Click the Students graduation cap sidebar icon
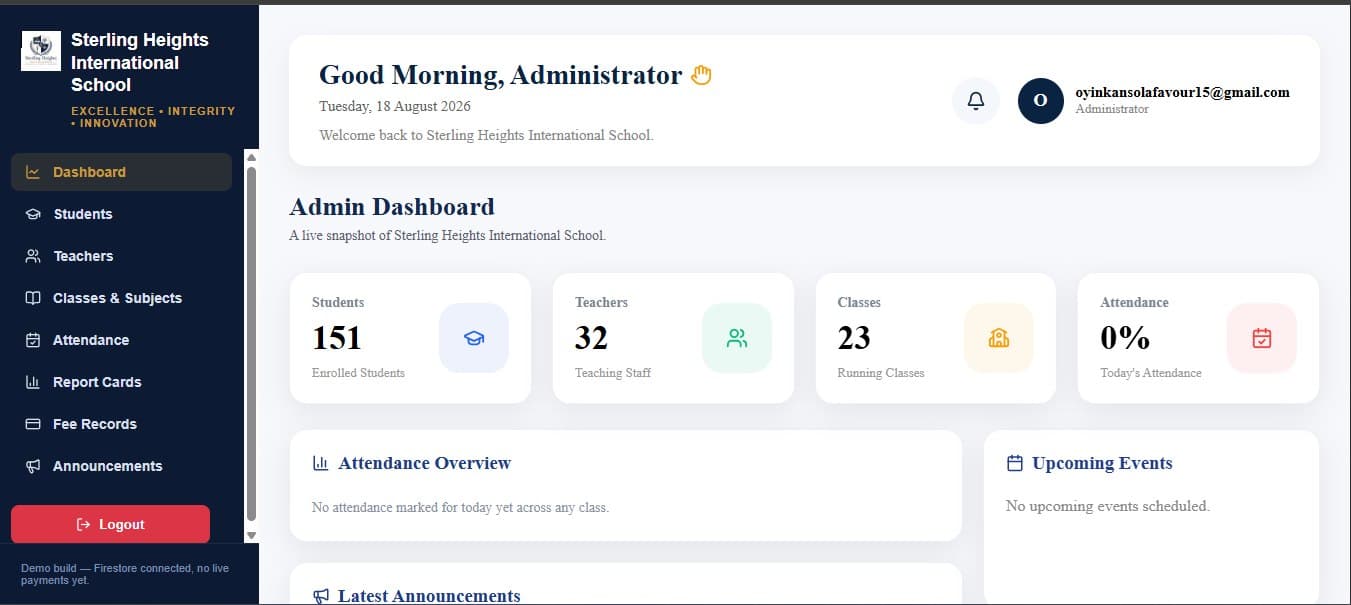The width and height of the screenshot is (1351, 605). [33, 214]
